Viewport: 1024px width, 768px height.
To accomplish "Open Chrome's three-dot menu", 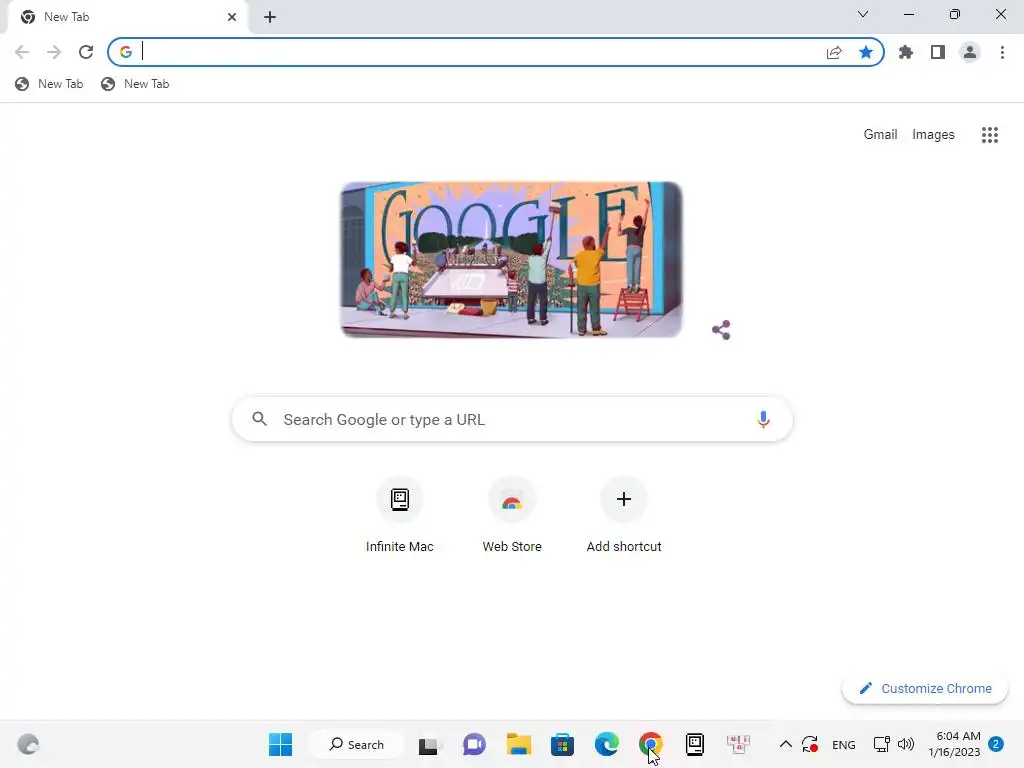I will [1002, 52].
